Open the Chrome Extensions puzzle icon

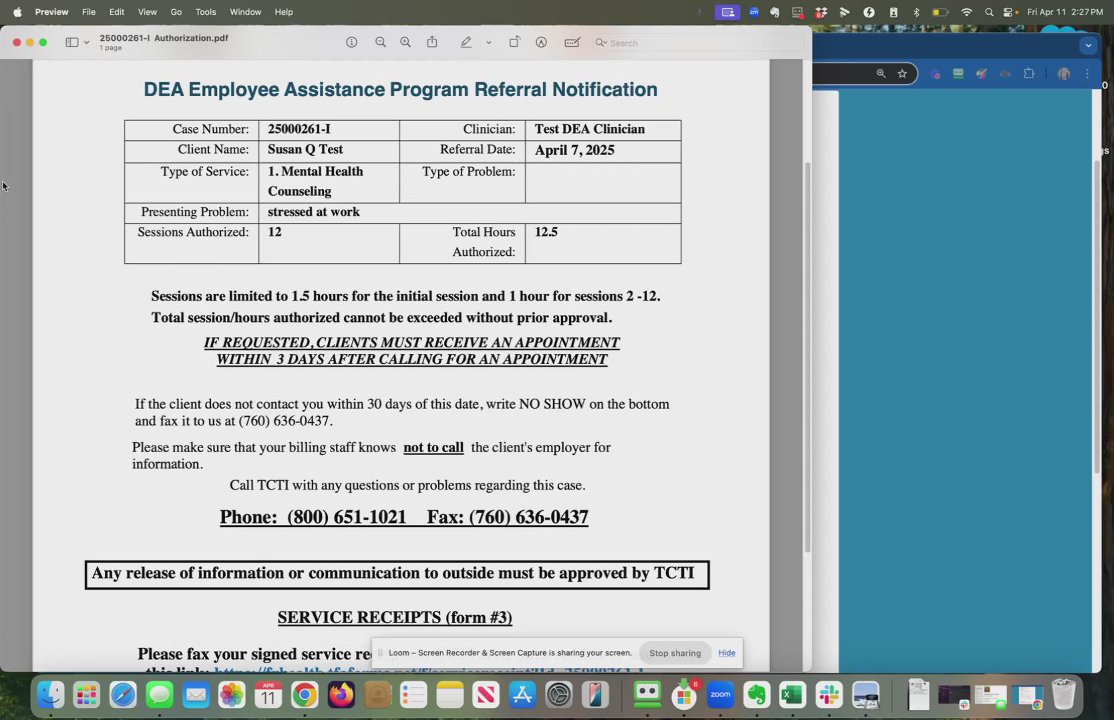[x=1029, y=73]
